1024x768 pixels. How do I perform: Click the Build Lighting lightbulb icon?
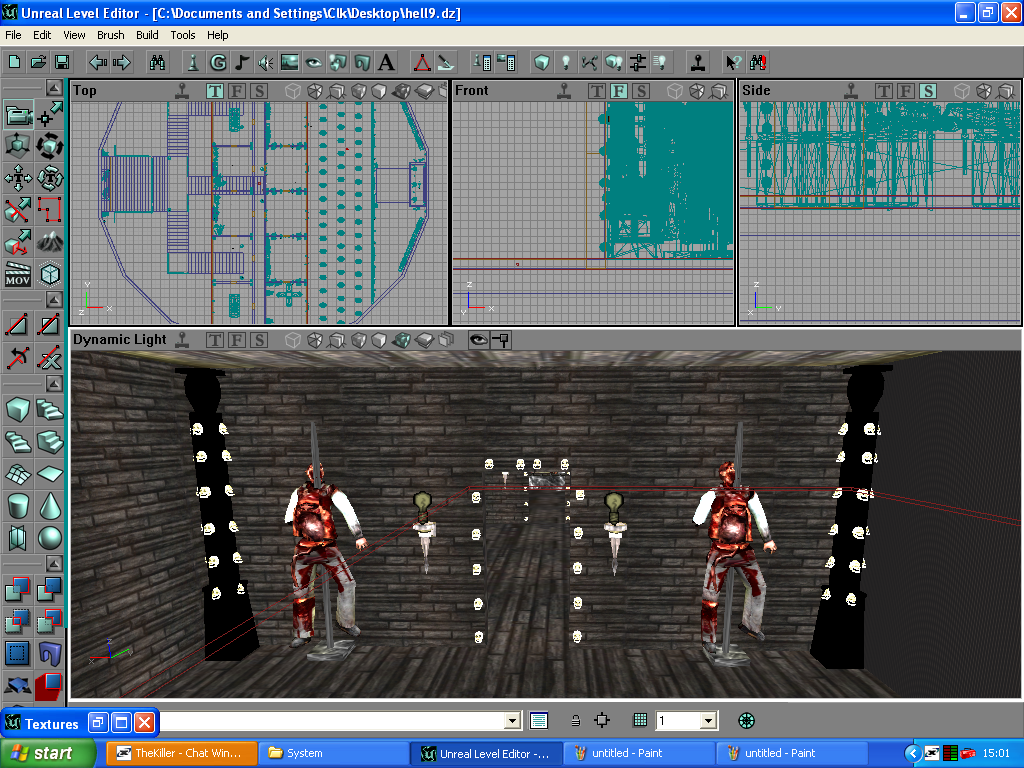pos(565,62)
